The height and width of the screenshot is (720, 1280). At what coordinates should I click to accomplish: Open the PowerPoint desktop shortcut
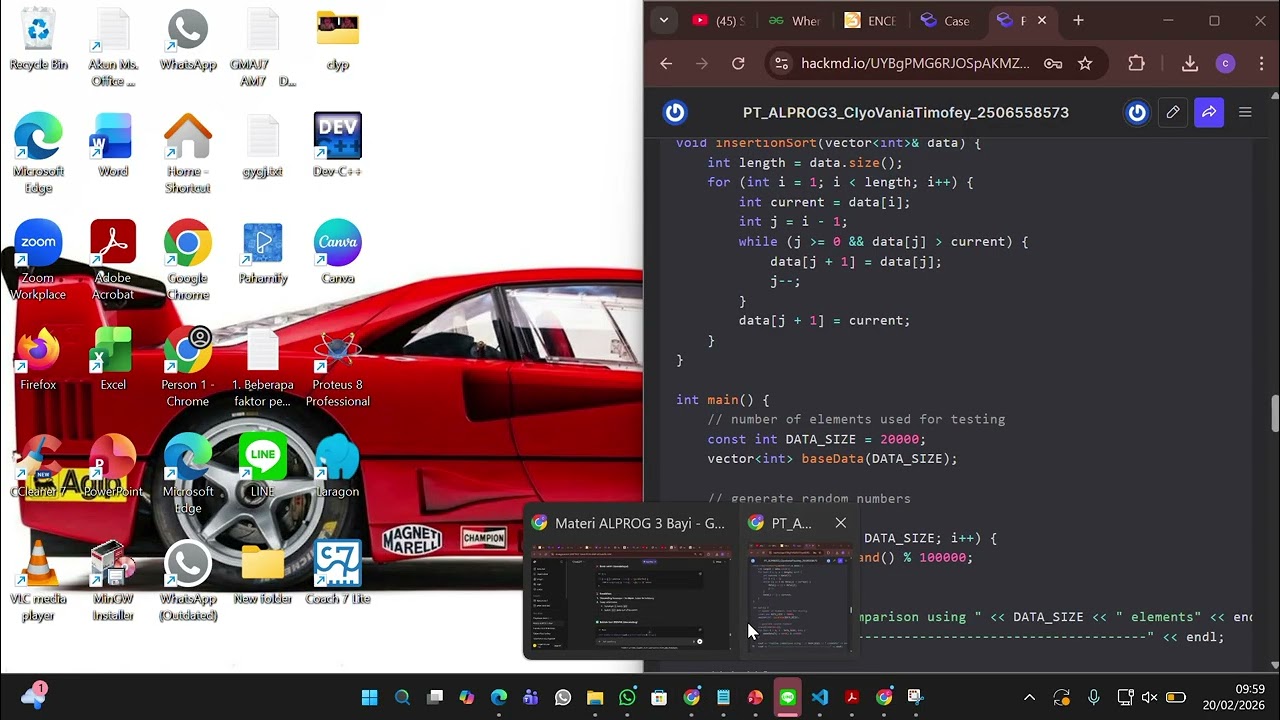(x=113, y=466)
